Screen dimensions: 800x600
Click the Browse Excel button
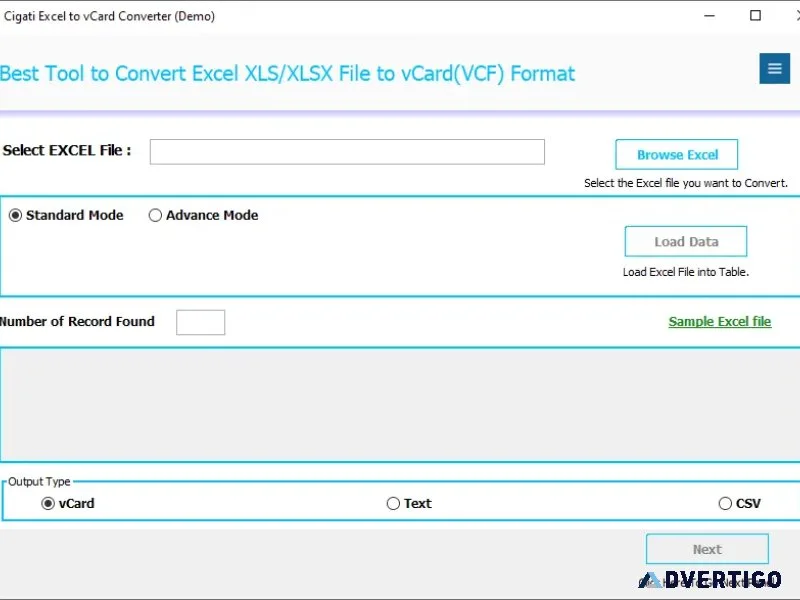pos(677,154)
